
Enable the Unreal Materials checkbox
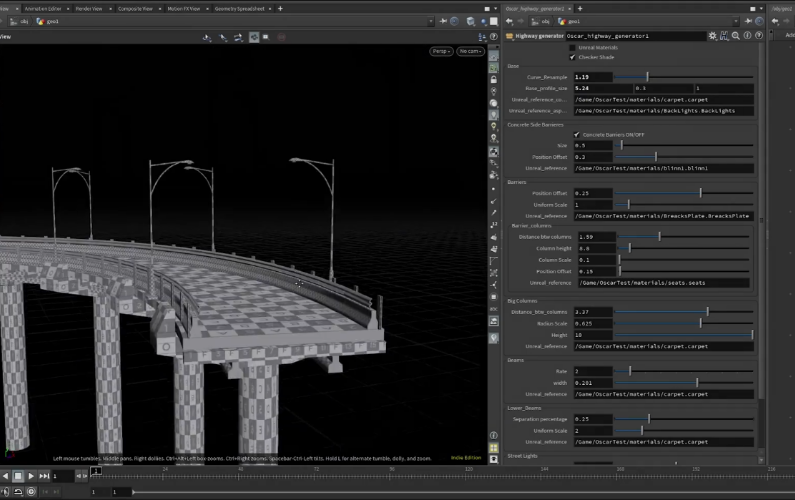pyautogui.click(x=572, y=47)
